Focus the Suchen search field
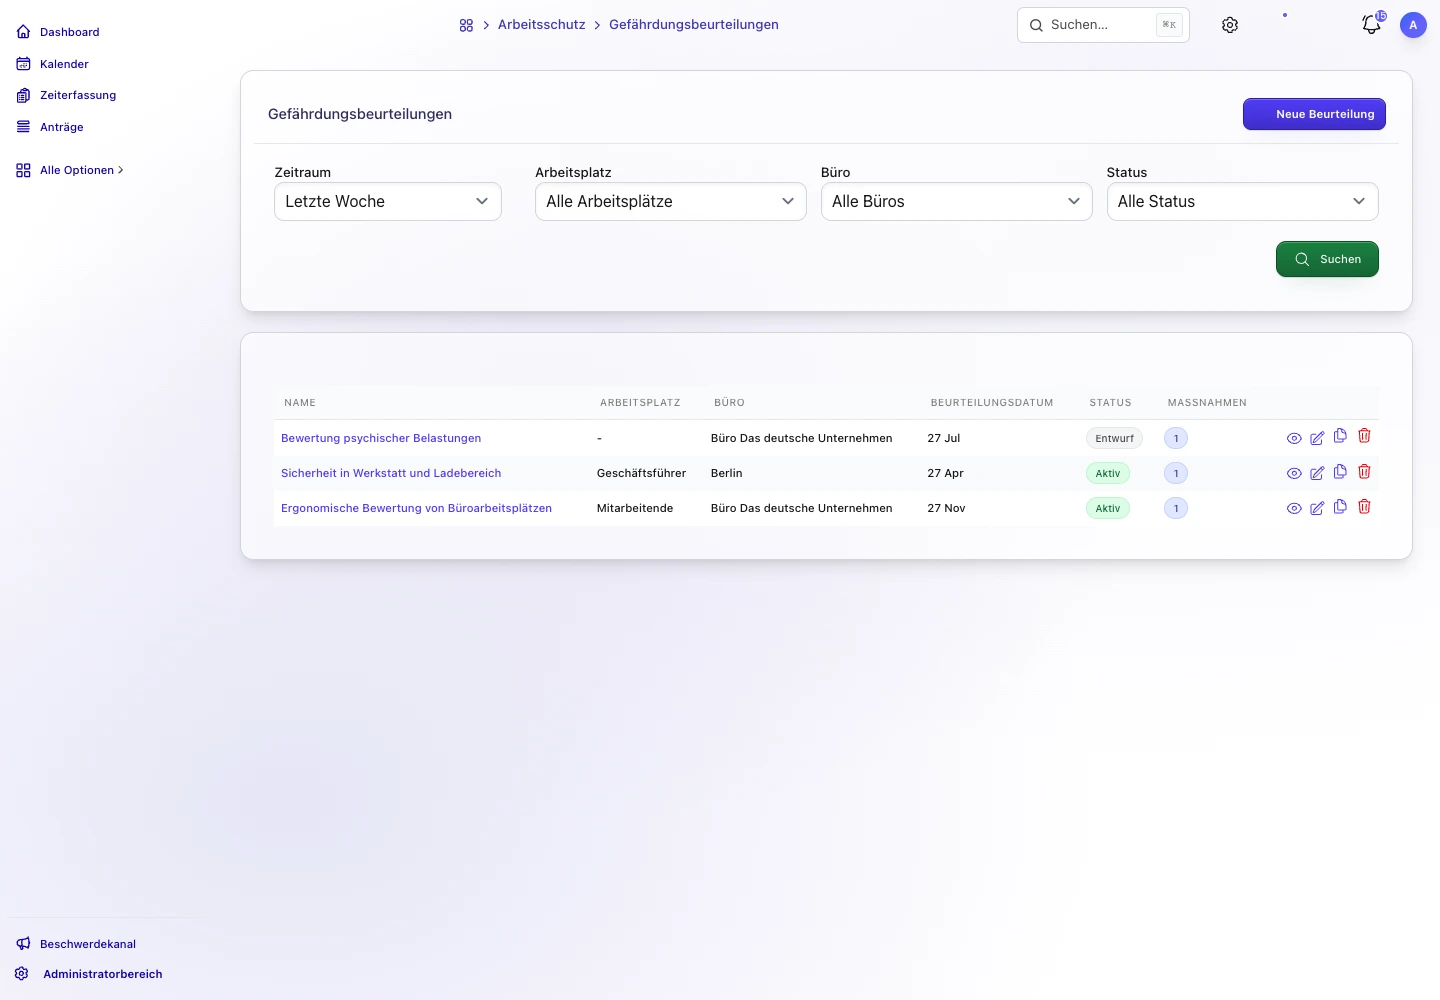 (1103, 25)
